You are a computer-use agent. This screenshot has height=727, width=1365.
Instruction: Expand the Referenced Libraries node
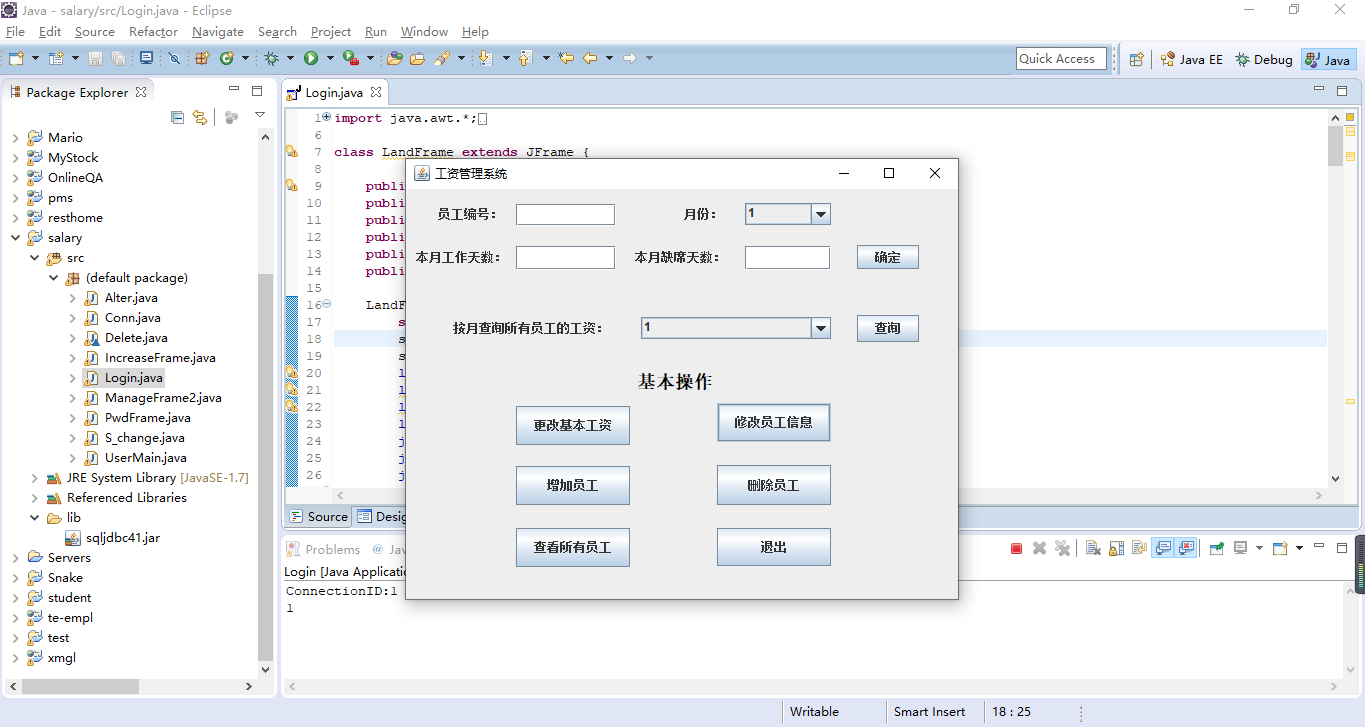point(34,498)
